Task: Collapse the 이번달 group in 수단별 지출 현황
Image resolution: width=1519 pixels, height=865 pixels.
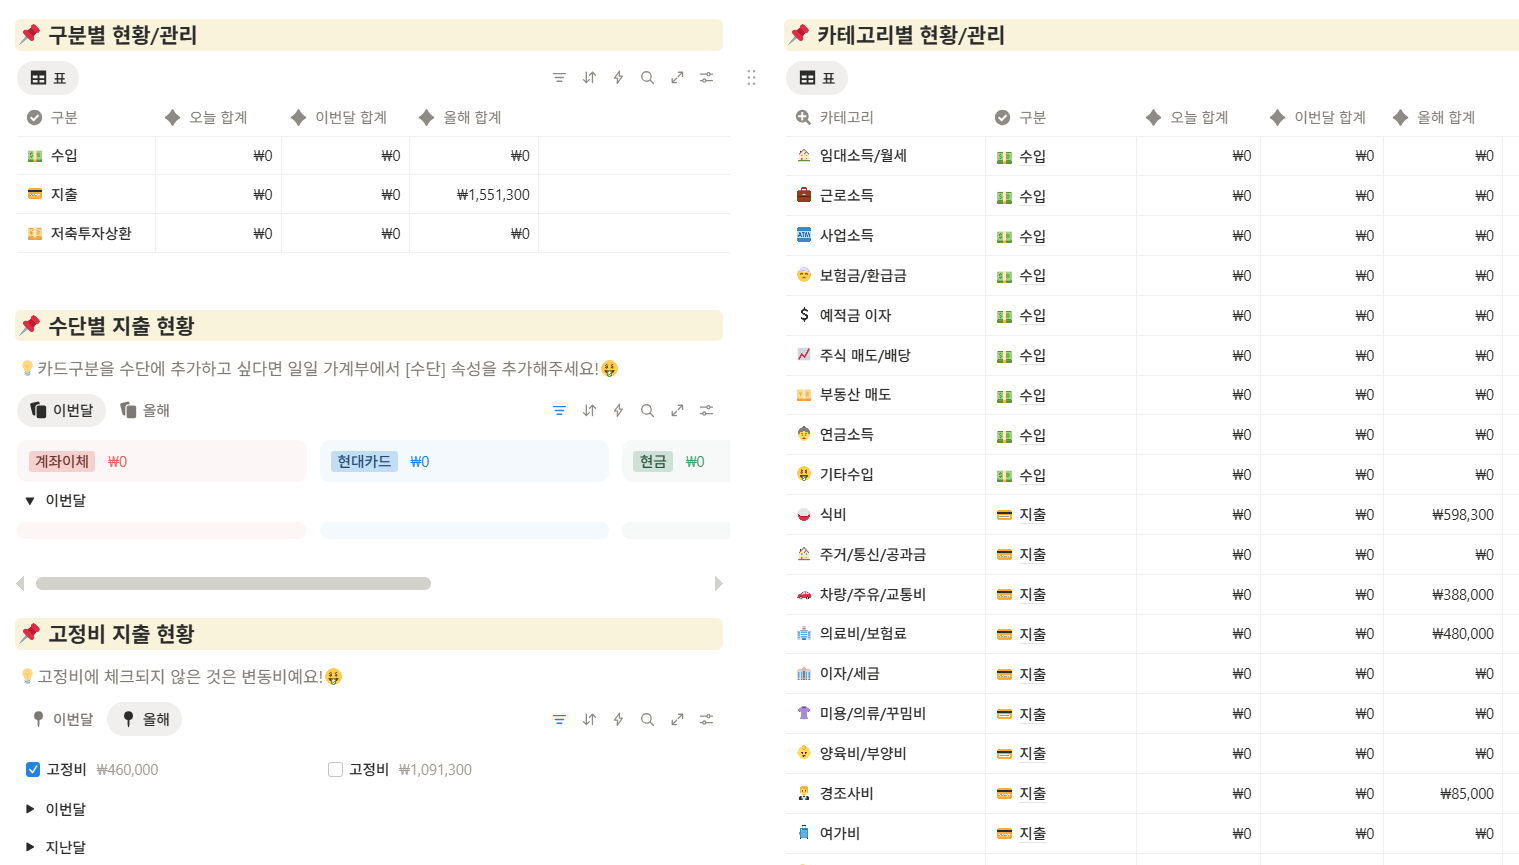Action: click(x=29, y=500)
